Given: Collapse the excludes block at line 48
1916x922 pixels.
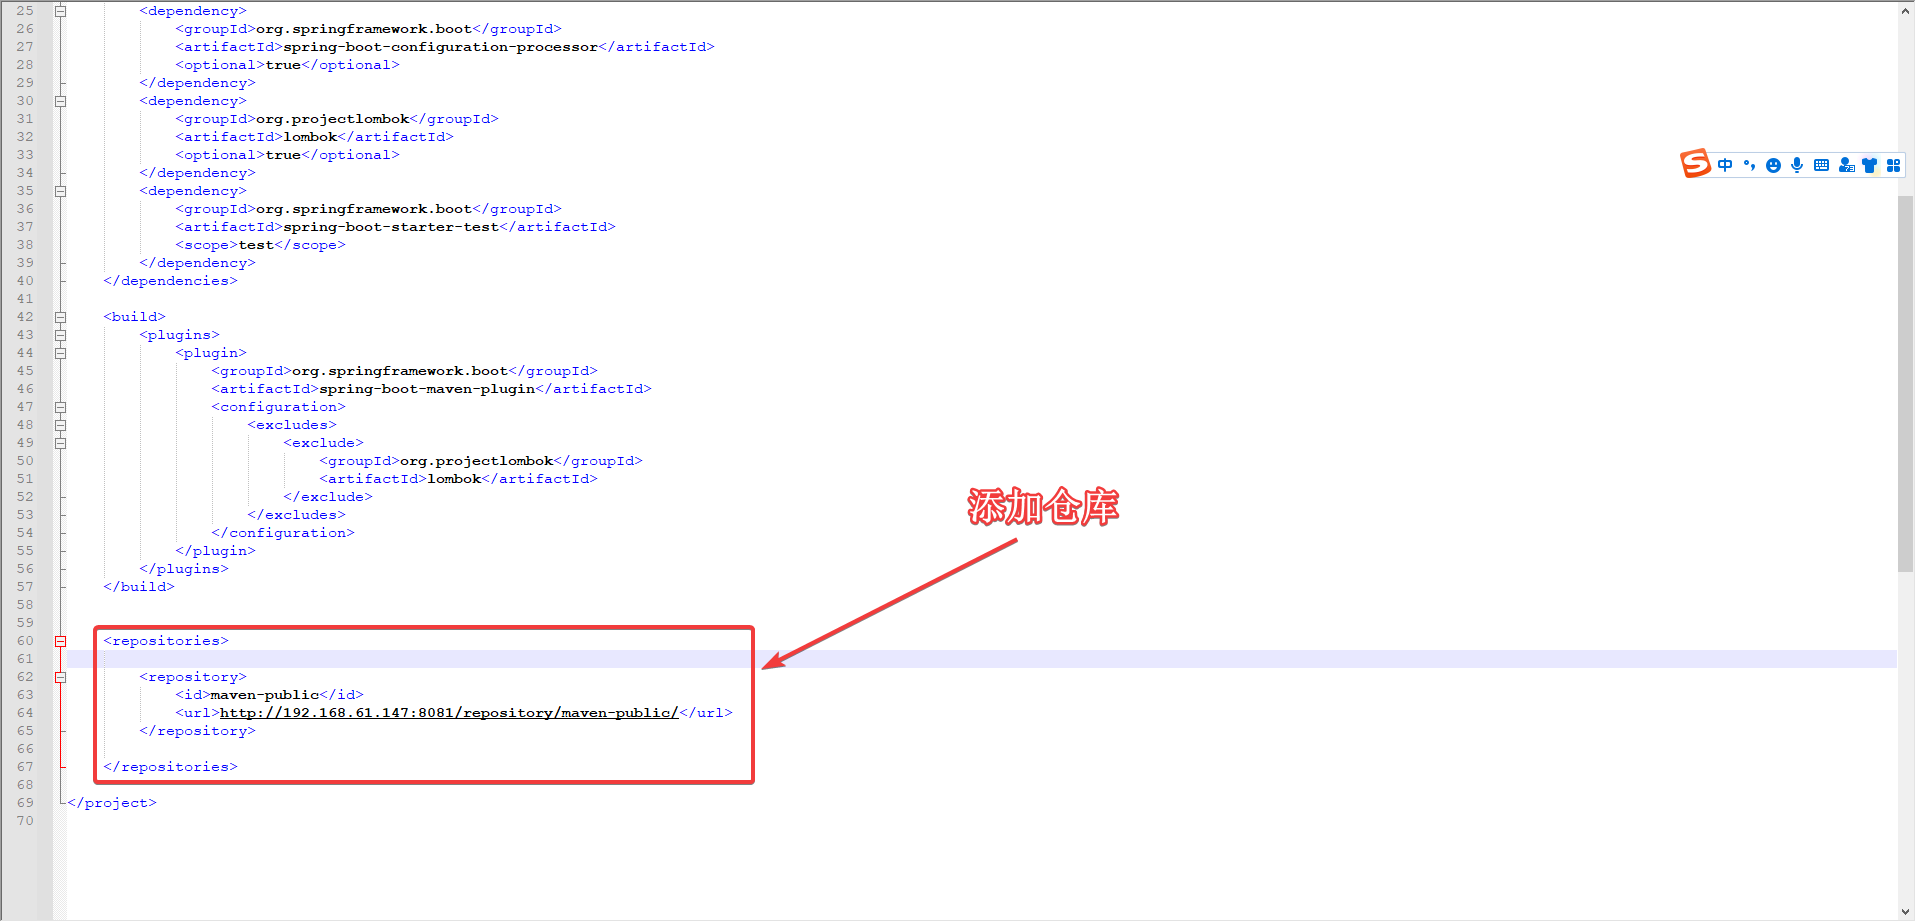Looking at the screenshot, I should click(60, 424).
